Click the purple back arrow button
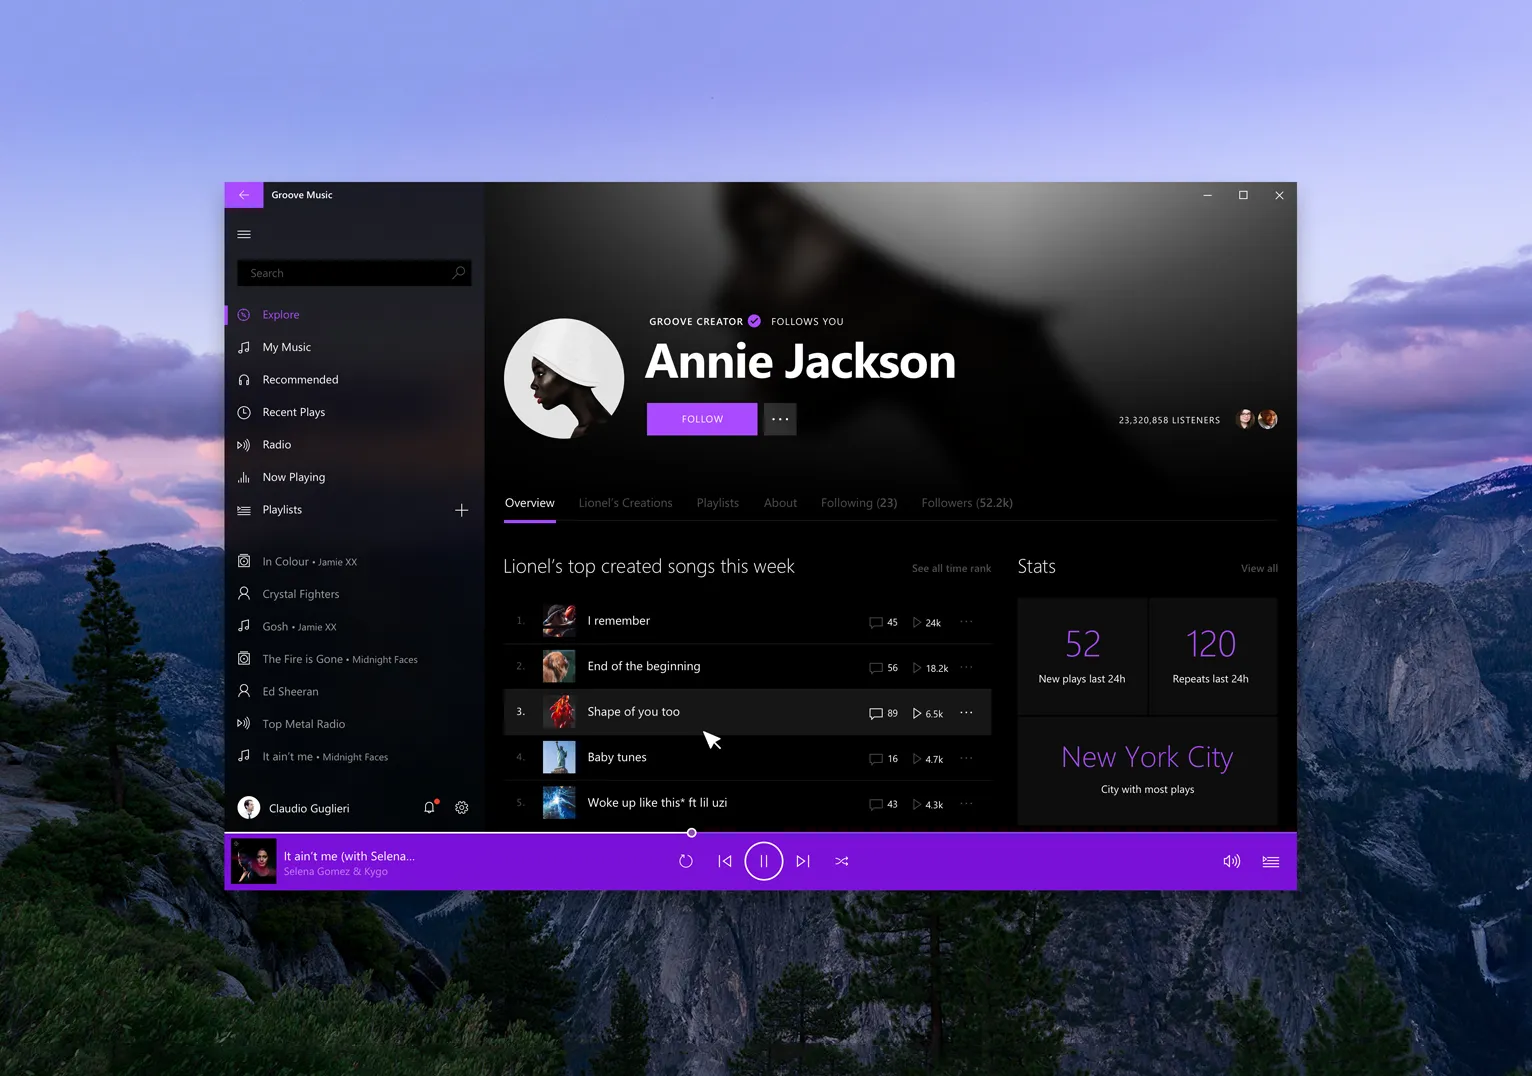The width and height of the screenshot is (1532, 1076). (x=244, y=195)
